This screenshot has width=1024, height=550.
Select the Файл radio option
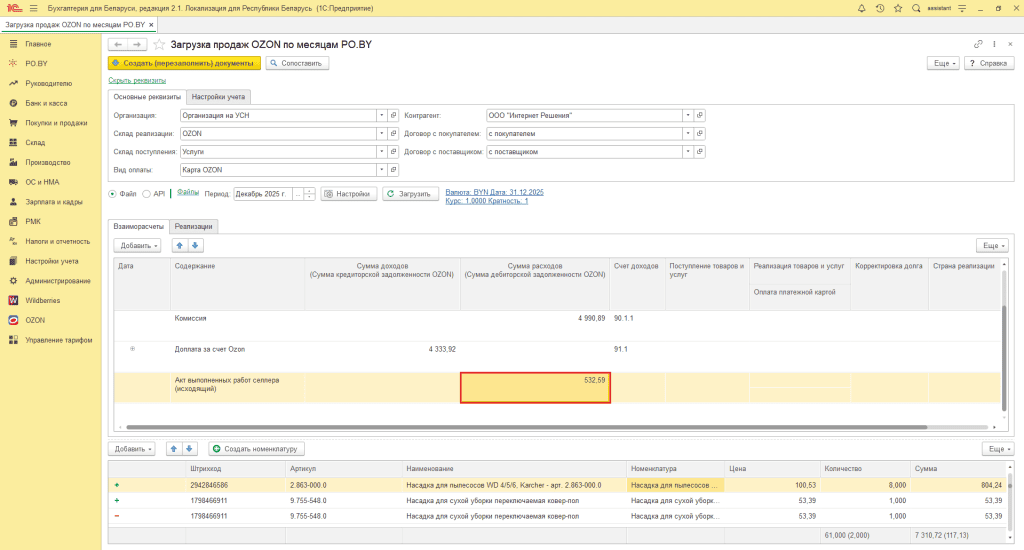pos(112,194)
